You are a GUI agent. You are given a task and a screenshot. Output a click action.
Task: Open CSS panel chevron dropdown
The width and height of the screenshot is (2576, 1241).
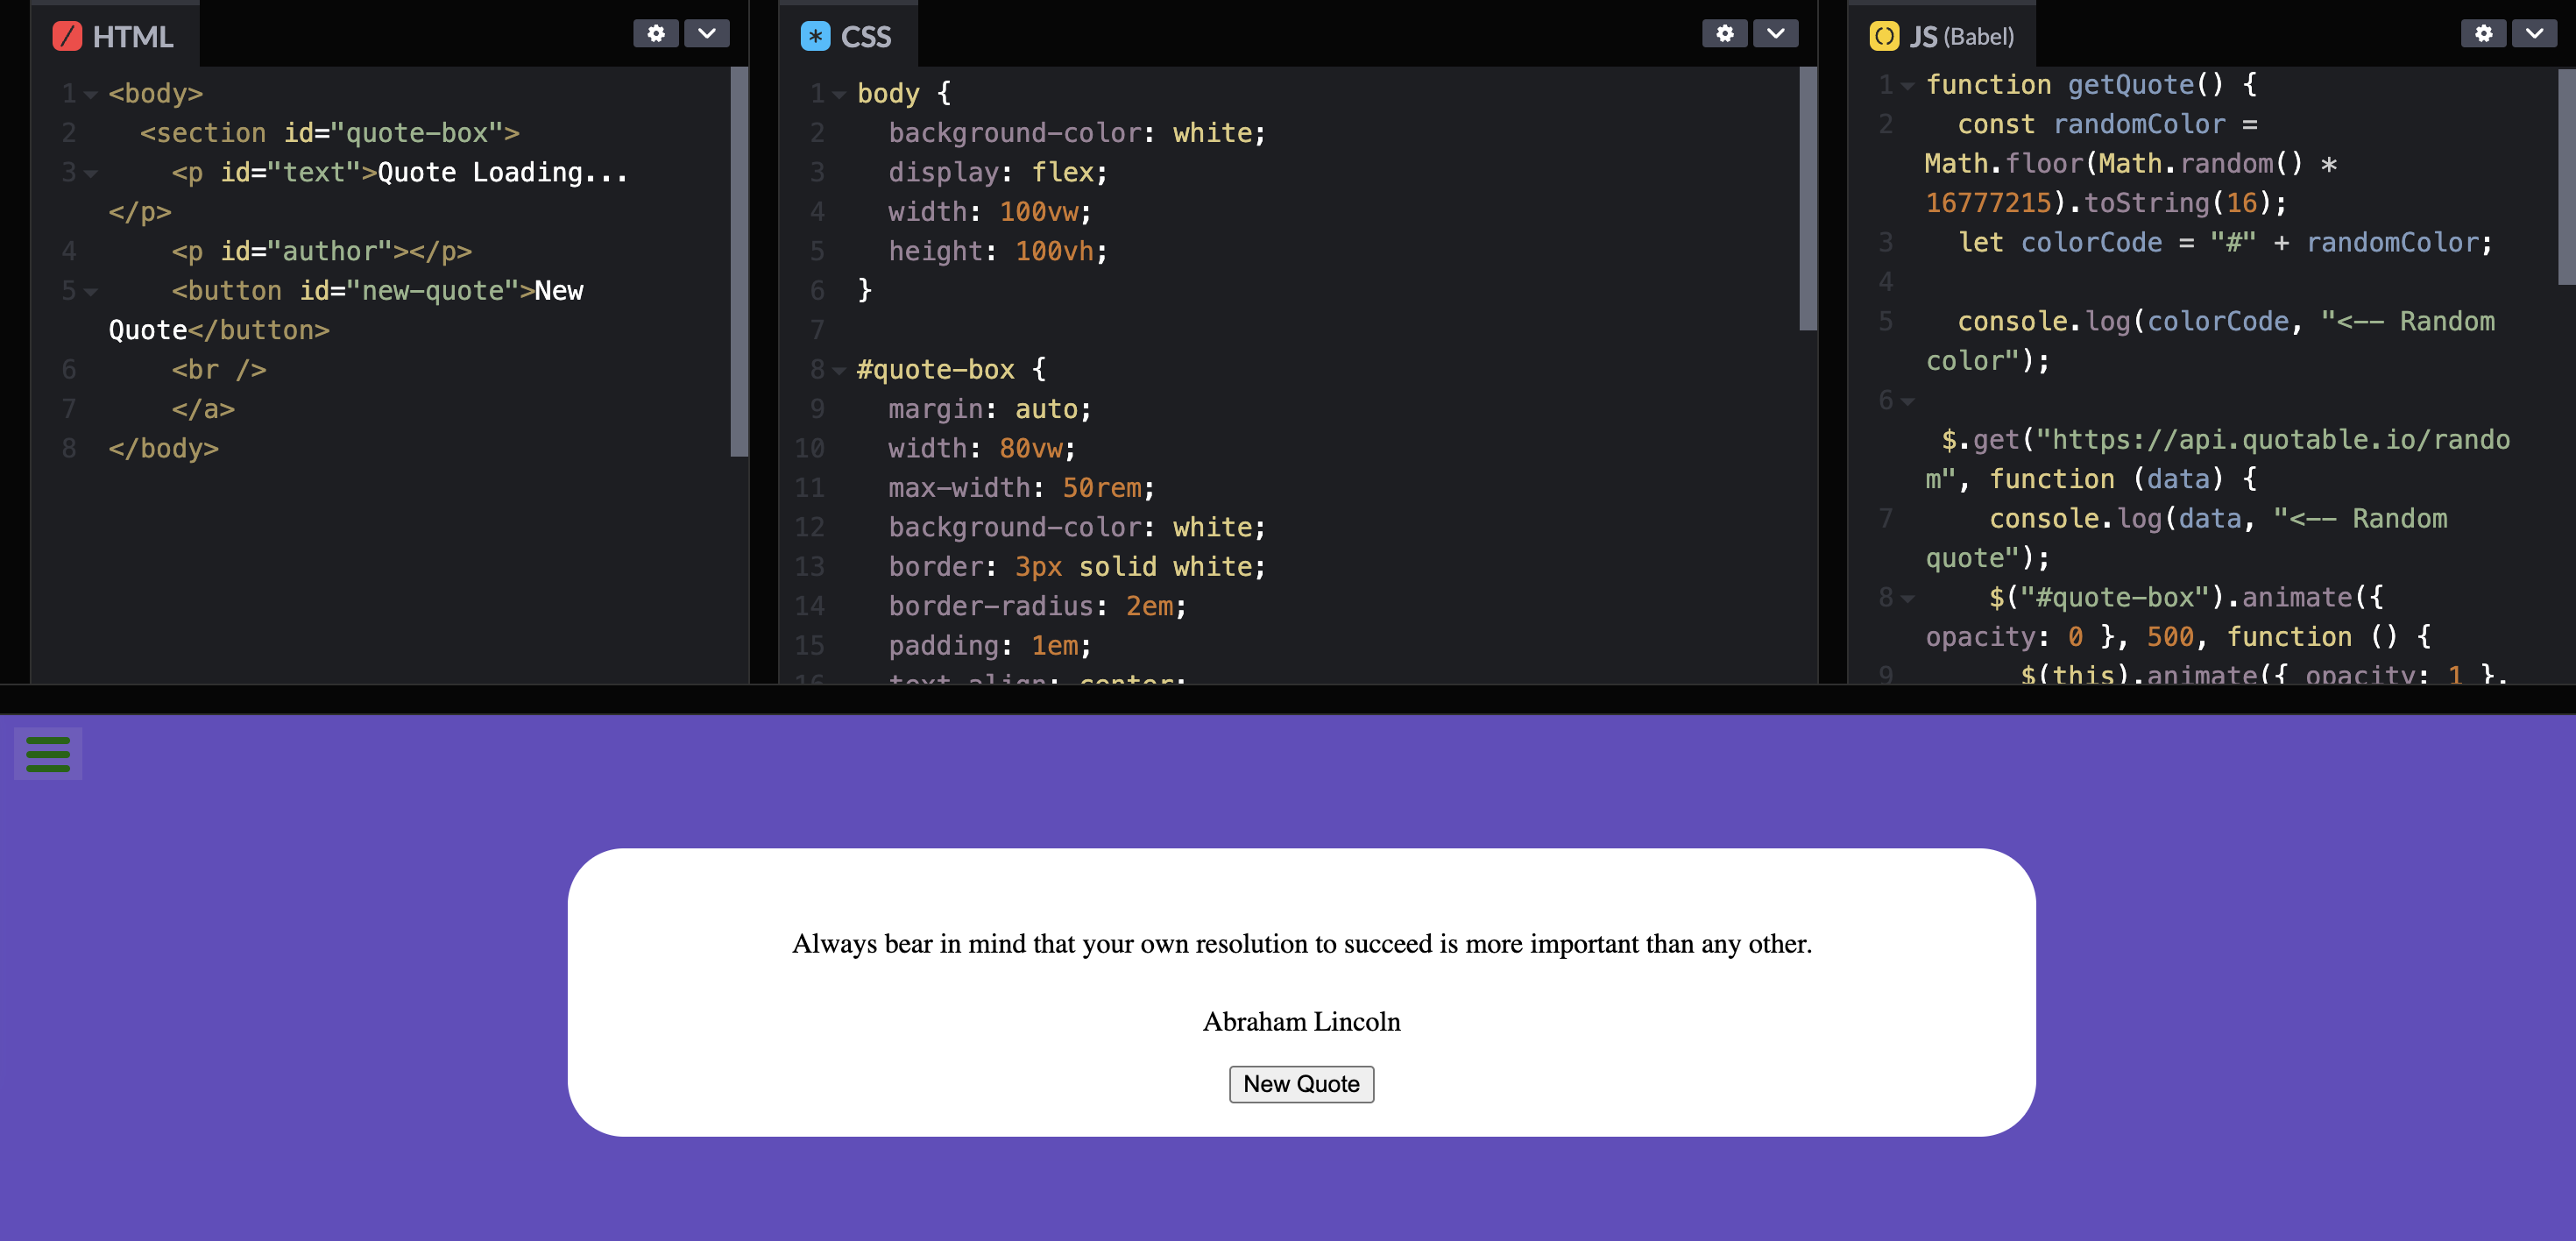[1775, 34]
